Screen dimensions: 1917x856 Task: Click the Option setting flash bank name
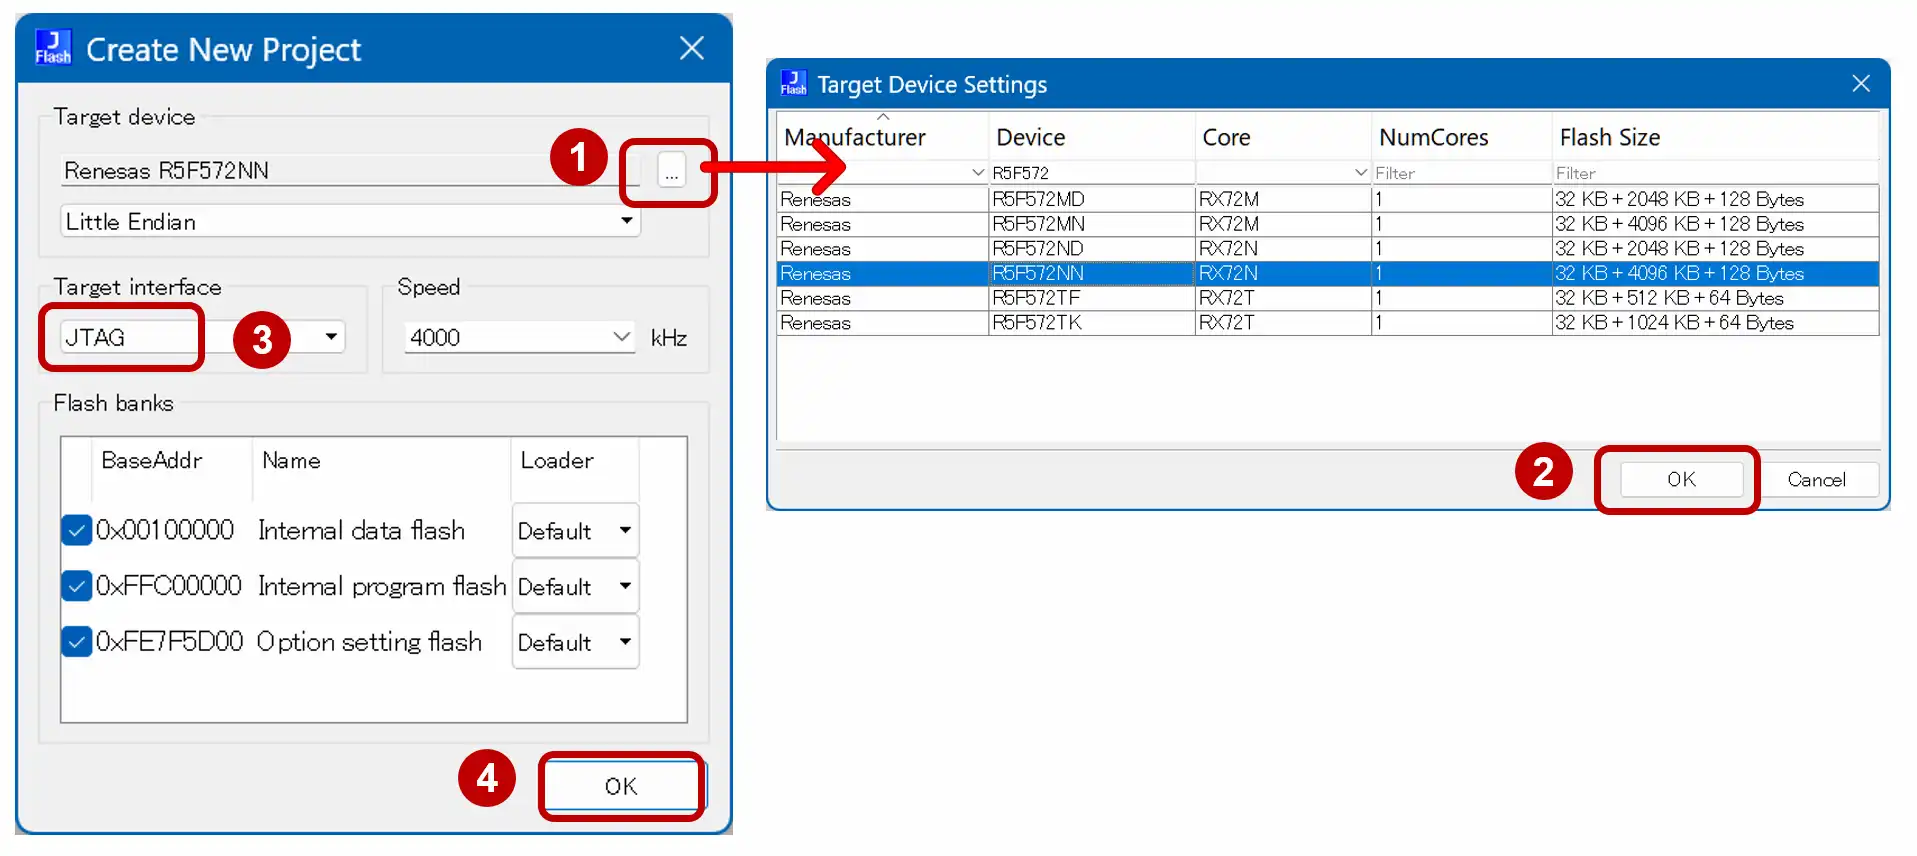pos(369,642)
